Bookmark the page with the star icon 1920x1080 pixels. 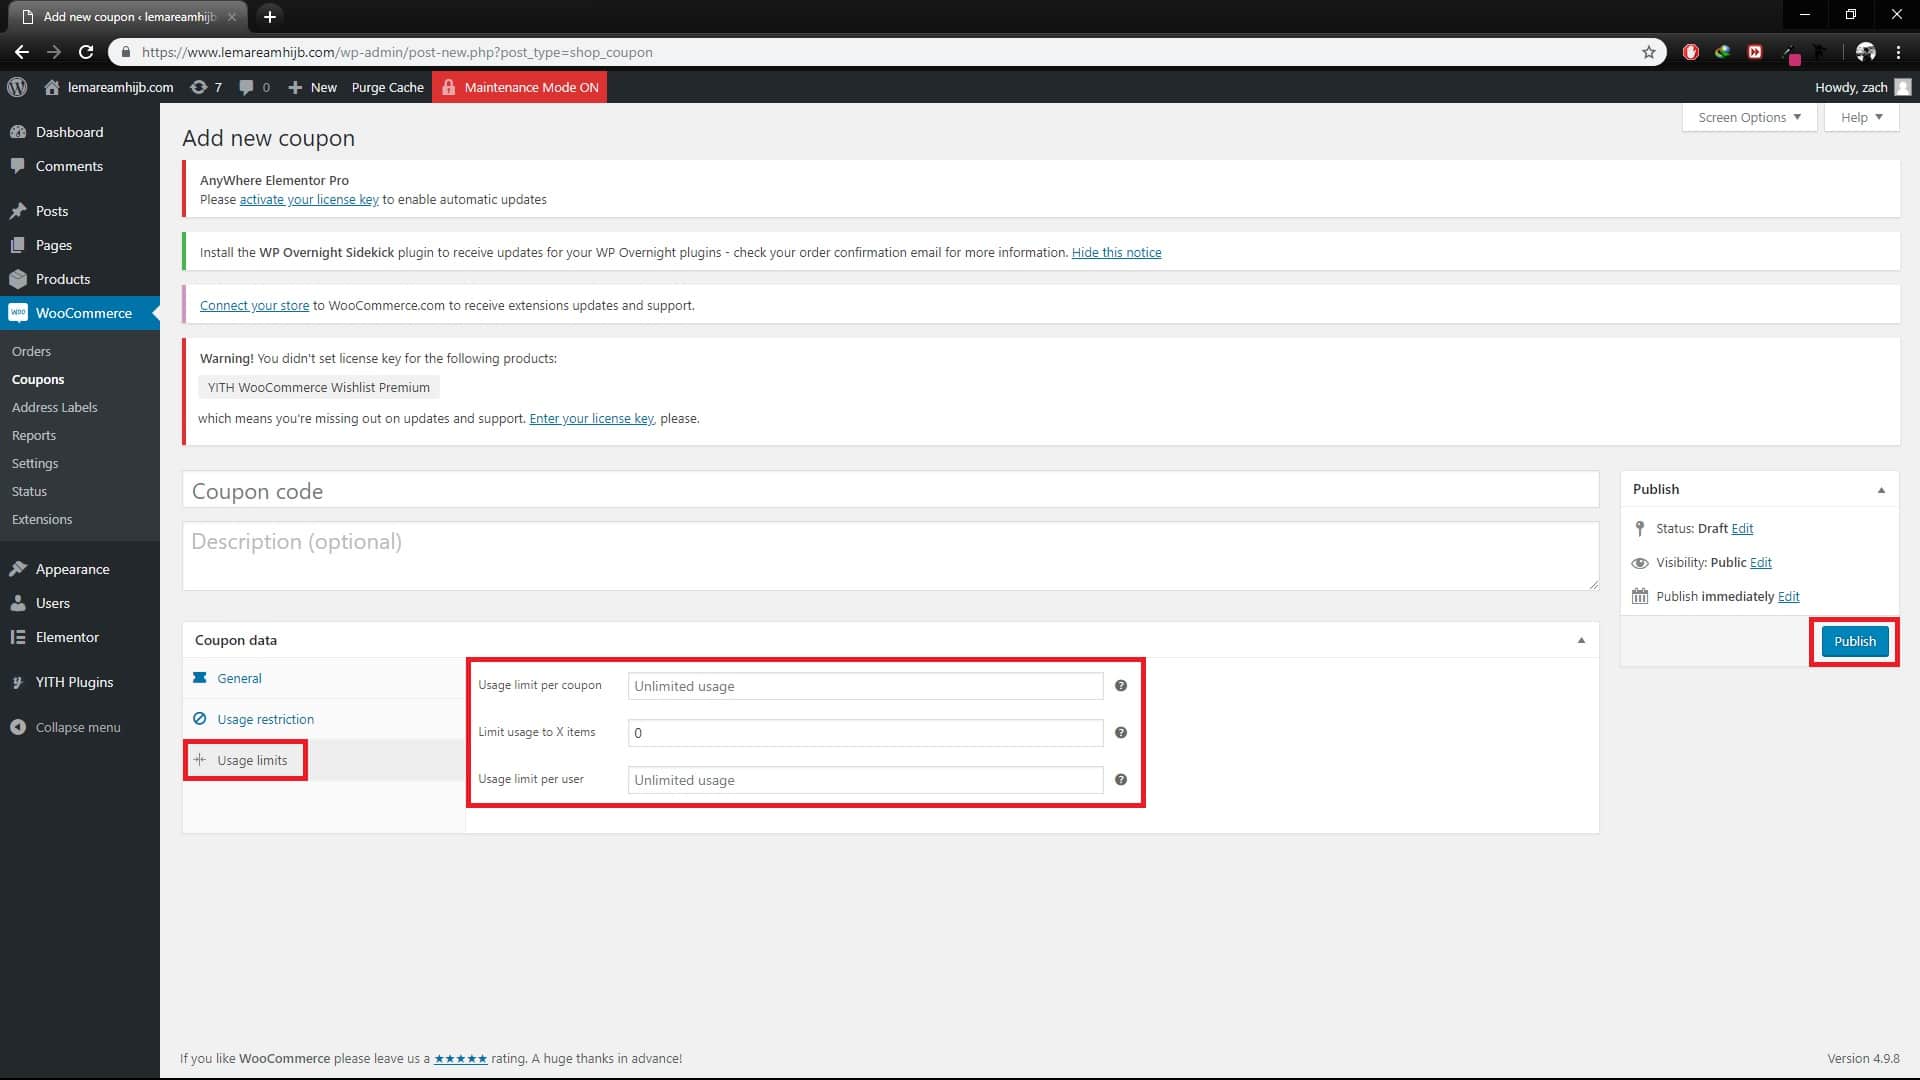pyautogui.click(x=1648, y=52)
